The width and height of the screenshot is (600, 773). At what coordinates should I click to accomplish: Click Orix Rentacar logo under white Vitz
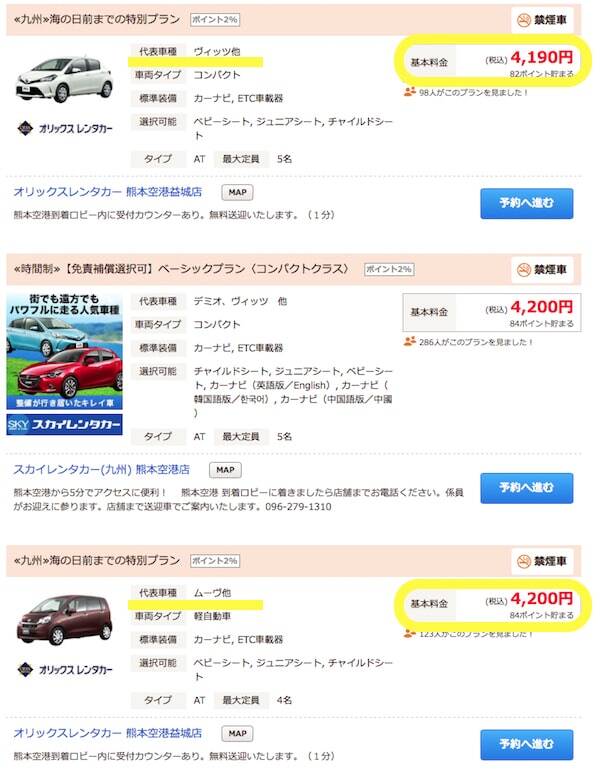[x=65, y=129]
